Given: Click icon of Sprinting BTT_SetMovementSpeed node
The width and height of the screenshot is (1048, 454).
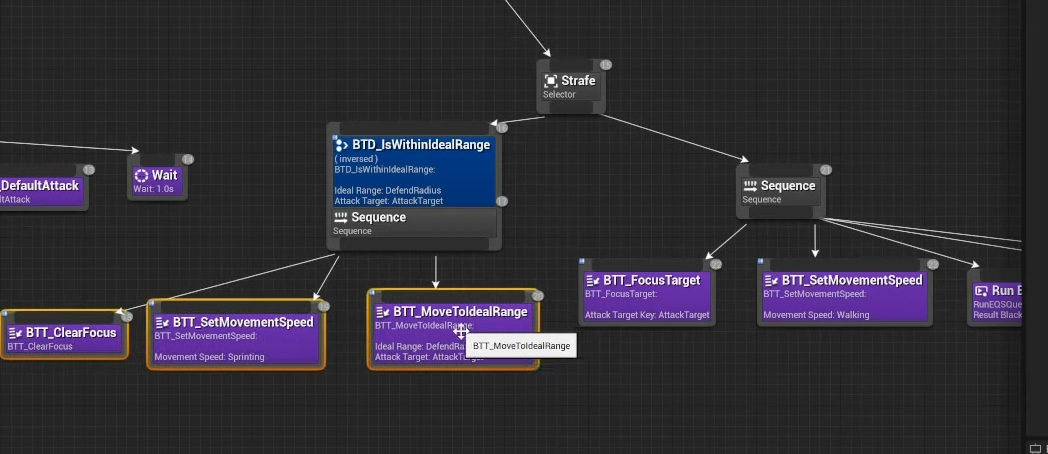Looking at the screenshot, I should [162, 322].
